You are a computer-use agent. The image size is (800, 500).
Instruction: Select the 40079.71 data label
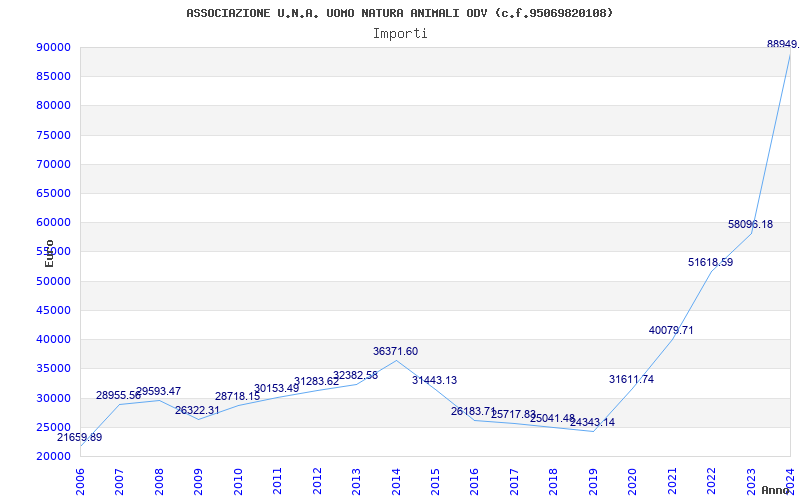[671, 330]
